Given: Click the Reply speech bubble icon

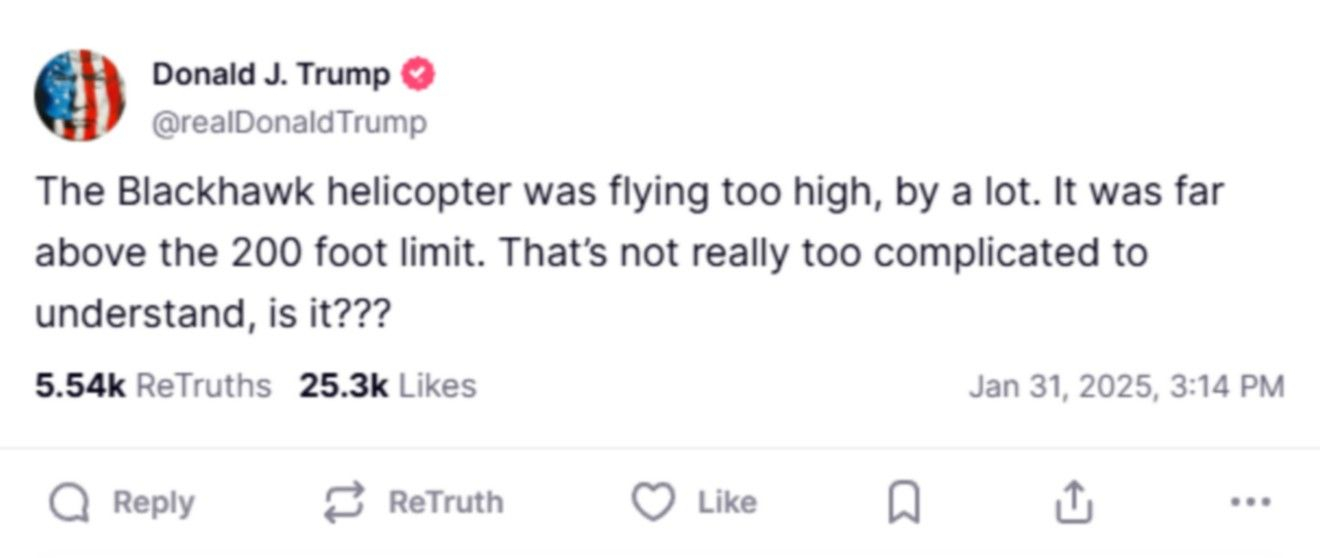Looking at the screenshot, I should [70, 502].
